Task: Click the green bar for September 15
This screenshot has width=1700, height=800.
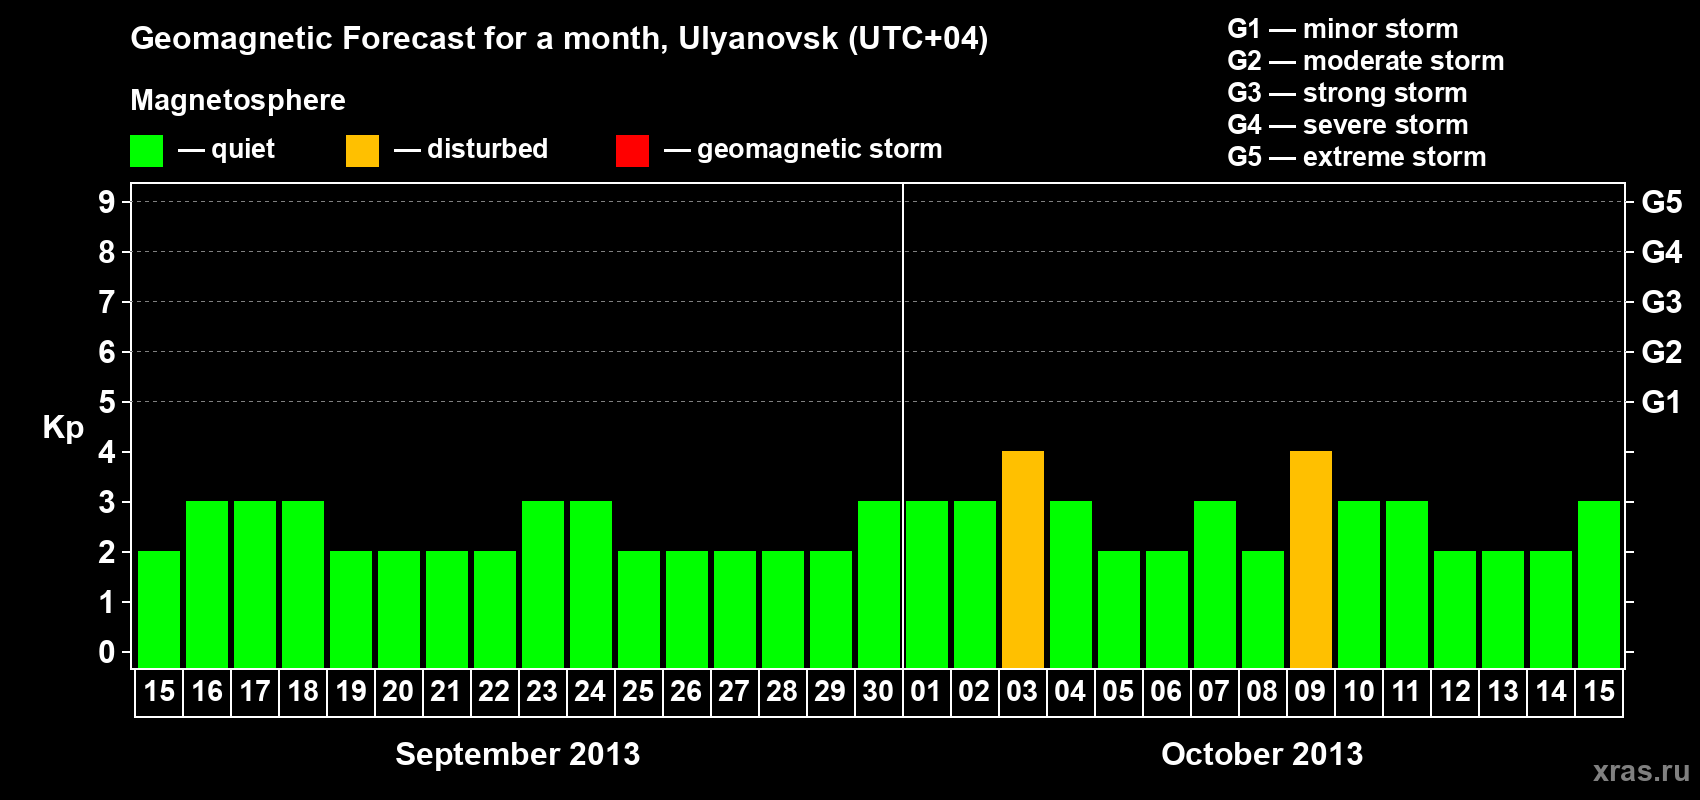Action: point(159,609)
